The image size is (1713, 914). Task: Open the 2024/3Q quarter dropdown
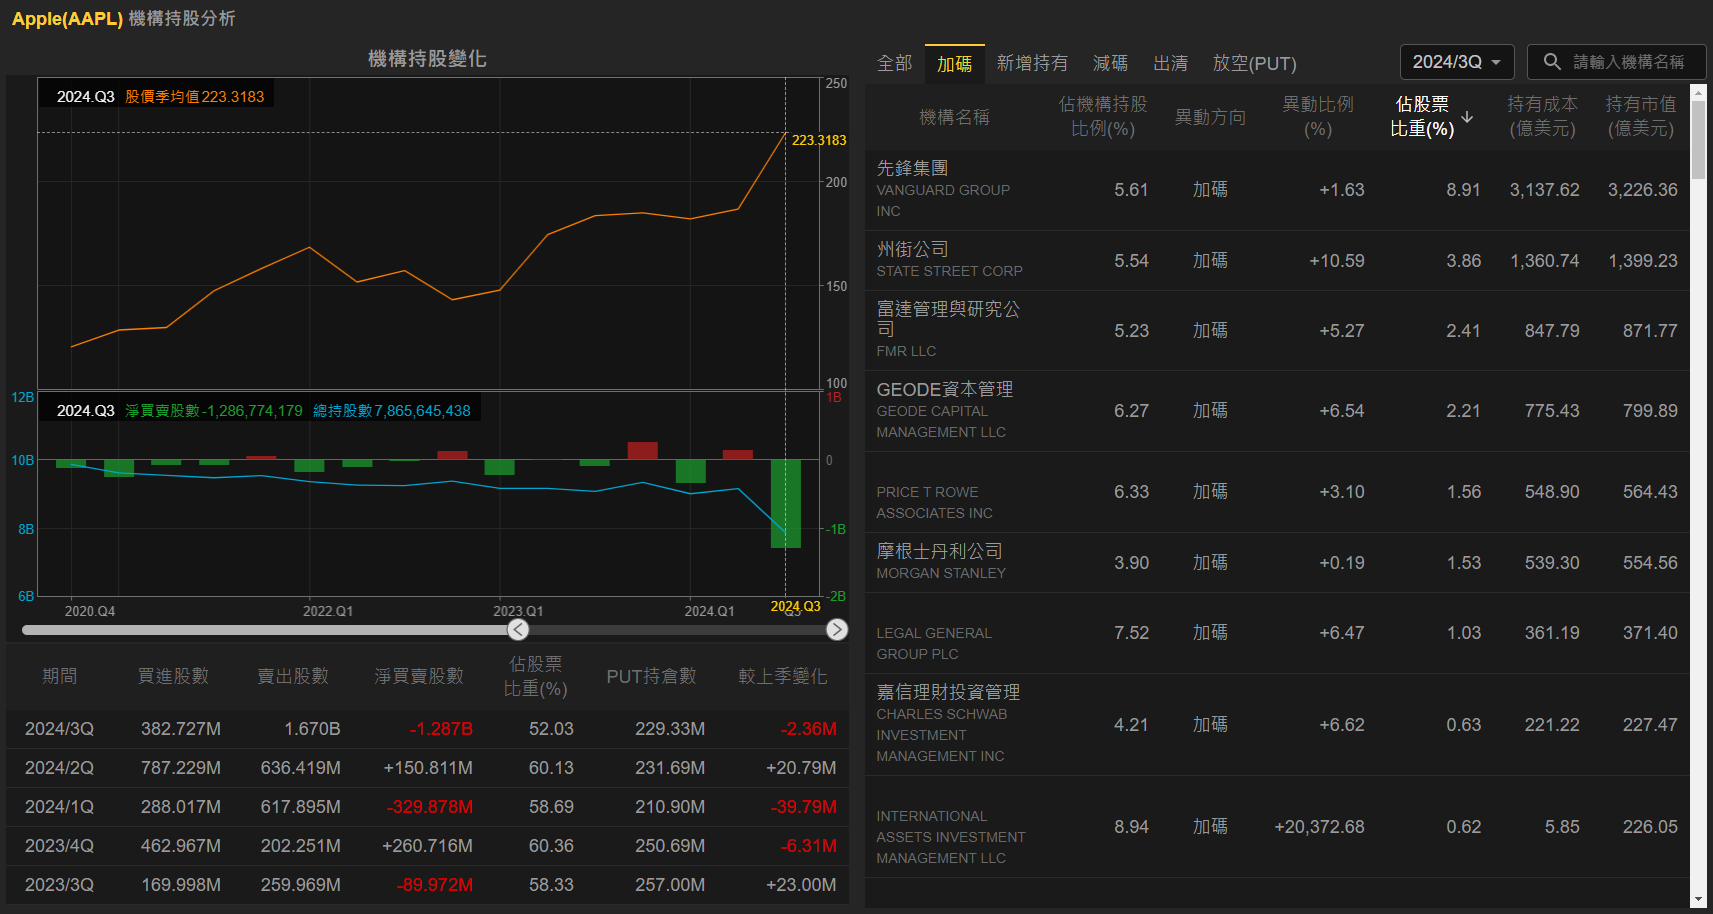1457,62
